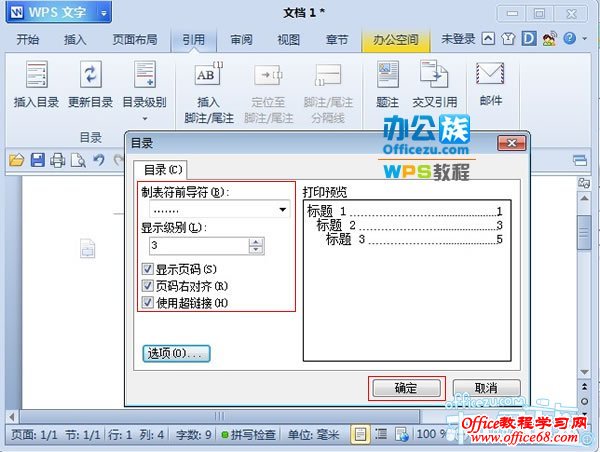
Task: Switch to the 插入 ribbon tab
Action: point(75,39)
